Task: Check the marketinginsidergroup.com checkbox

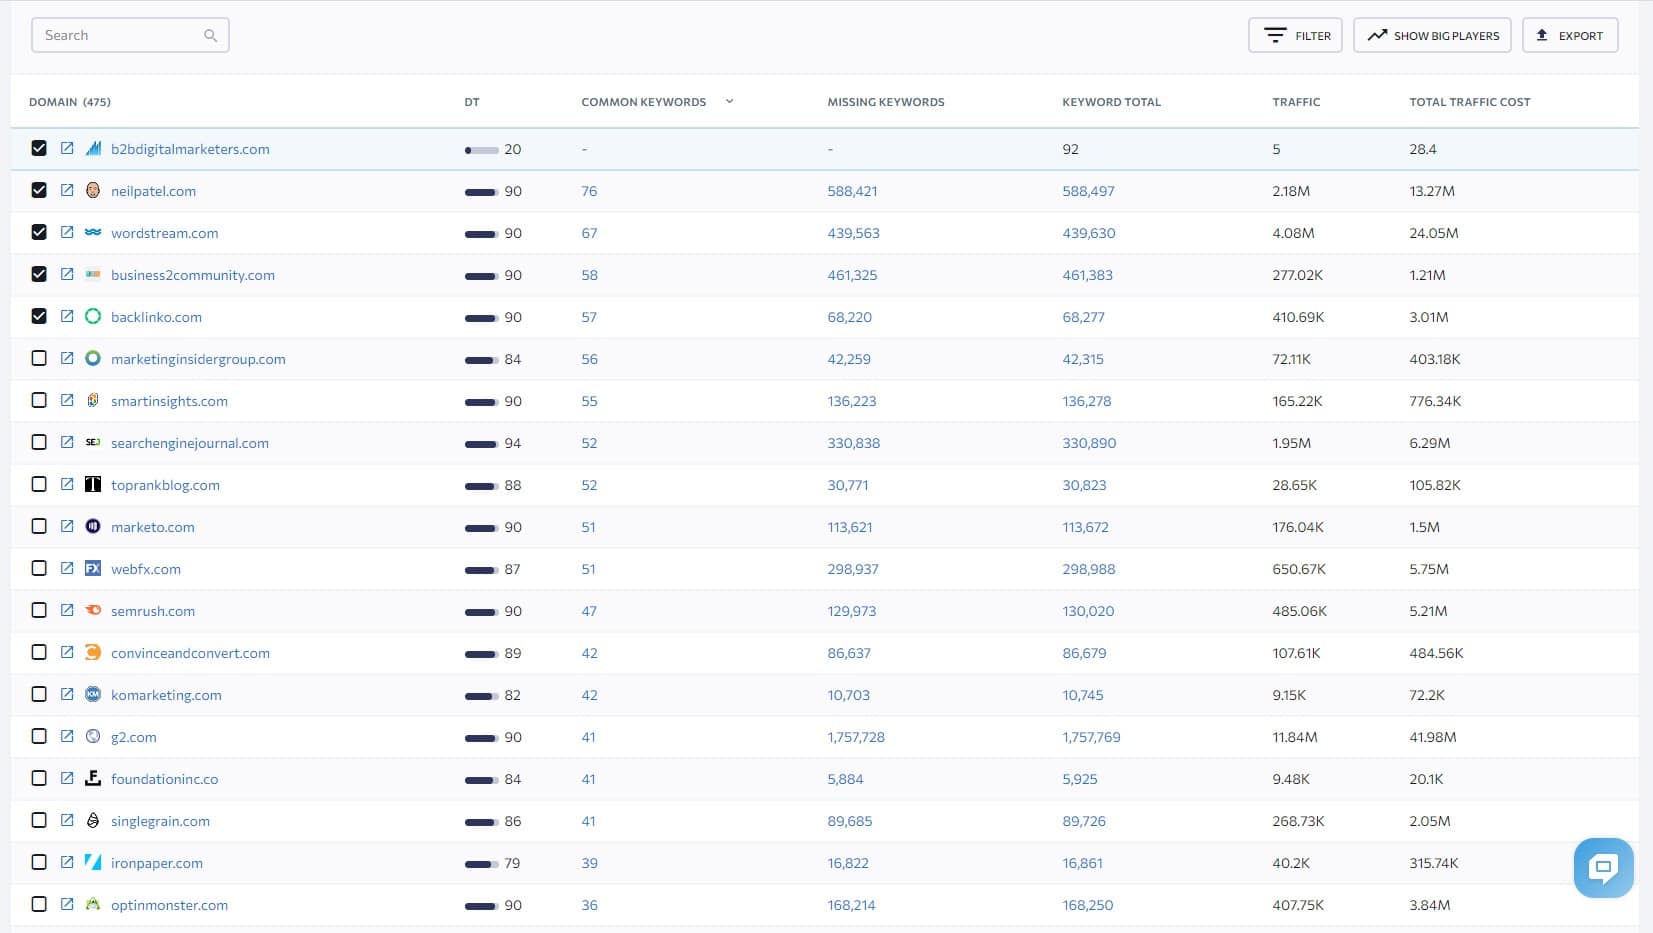Action: (x=39, y=358)
